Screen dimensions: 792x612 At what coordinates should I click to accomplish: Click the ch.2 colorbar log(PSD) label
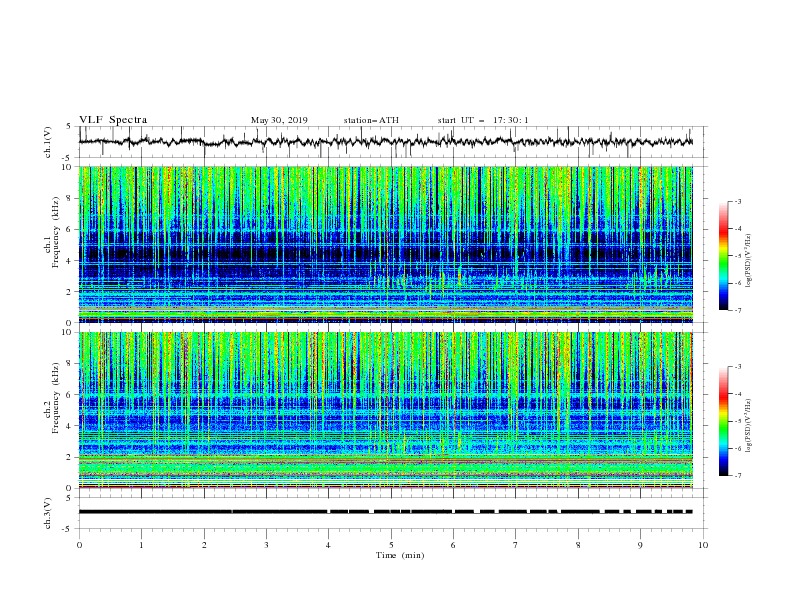point(748,426)
